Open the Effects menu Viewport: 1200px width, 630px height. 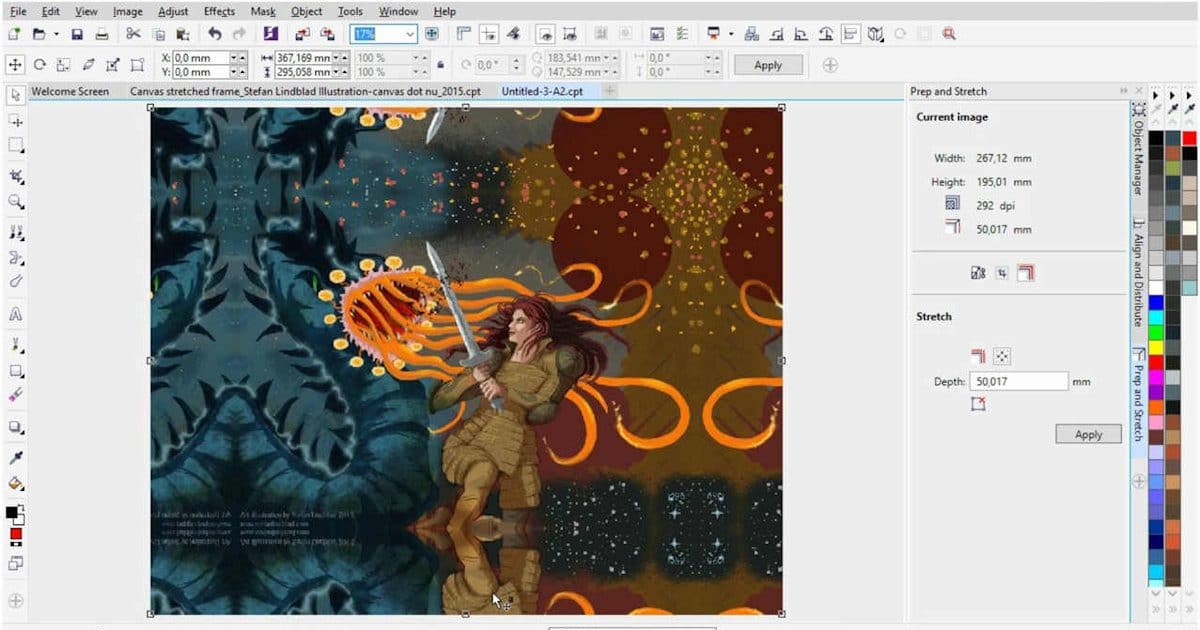[219, 11]
